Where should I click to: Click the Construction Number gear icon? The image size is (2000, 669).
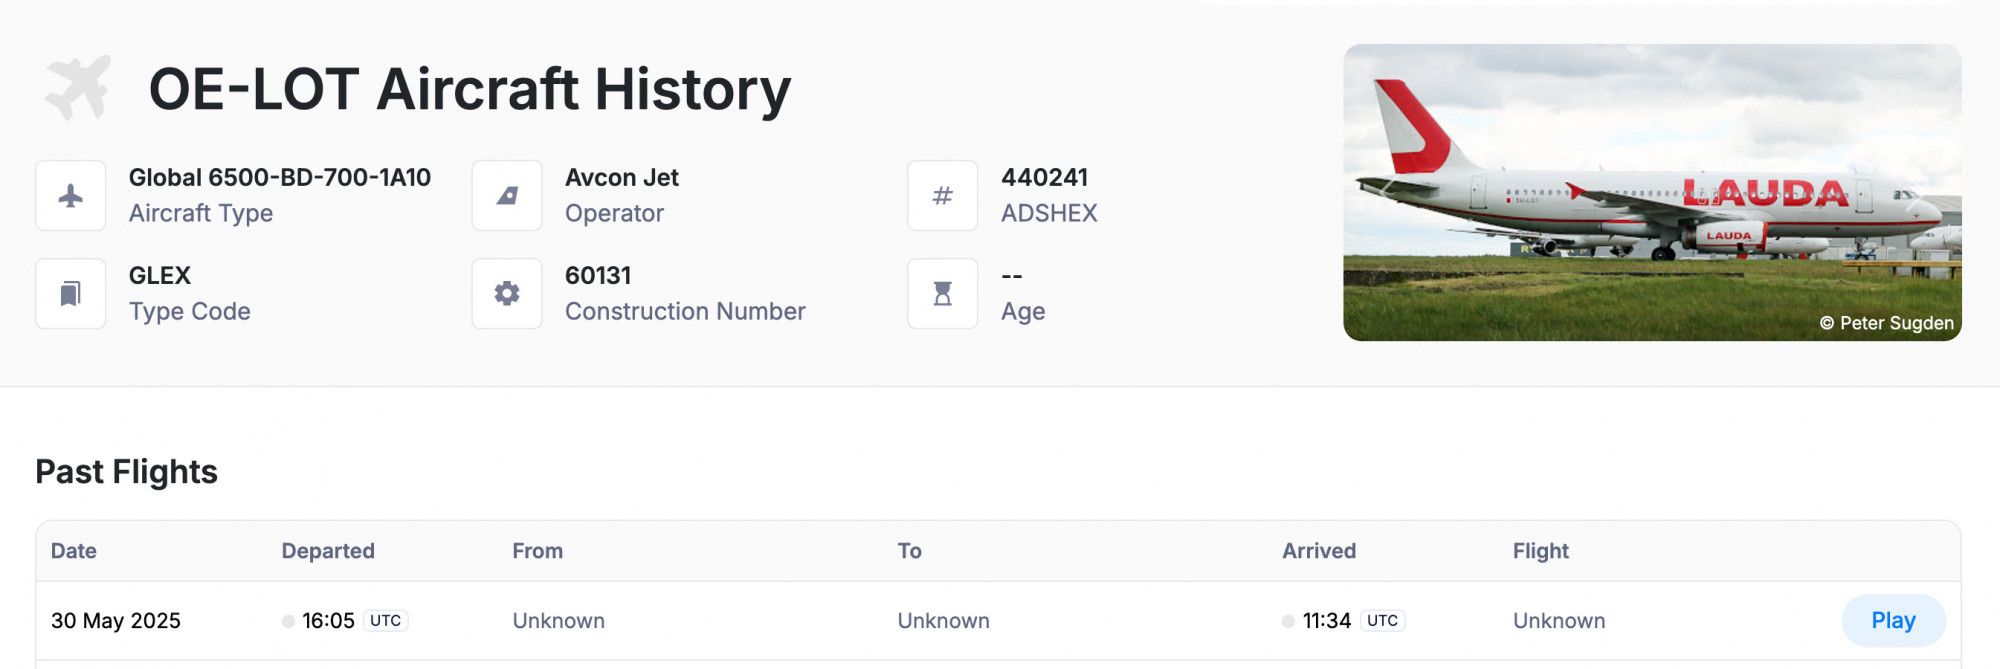click(507, 294)
